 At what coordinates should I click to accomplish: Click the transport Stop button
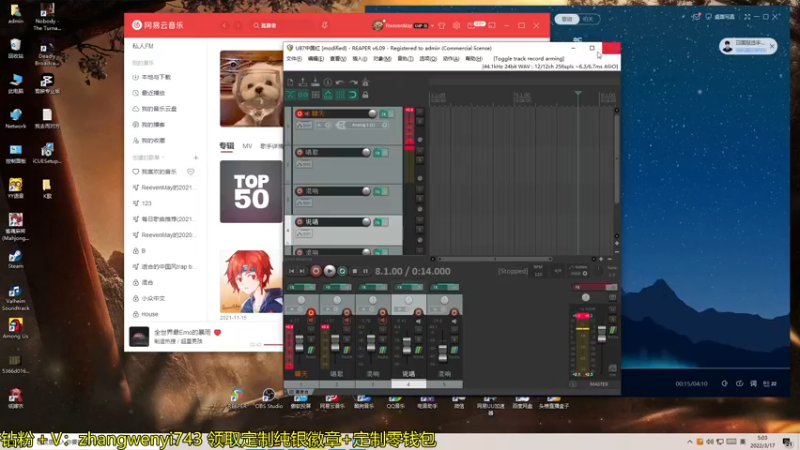pyautogui.click(x=355, y=271)
